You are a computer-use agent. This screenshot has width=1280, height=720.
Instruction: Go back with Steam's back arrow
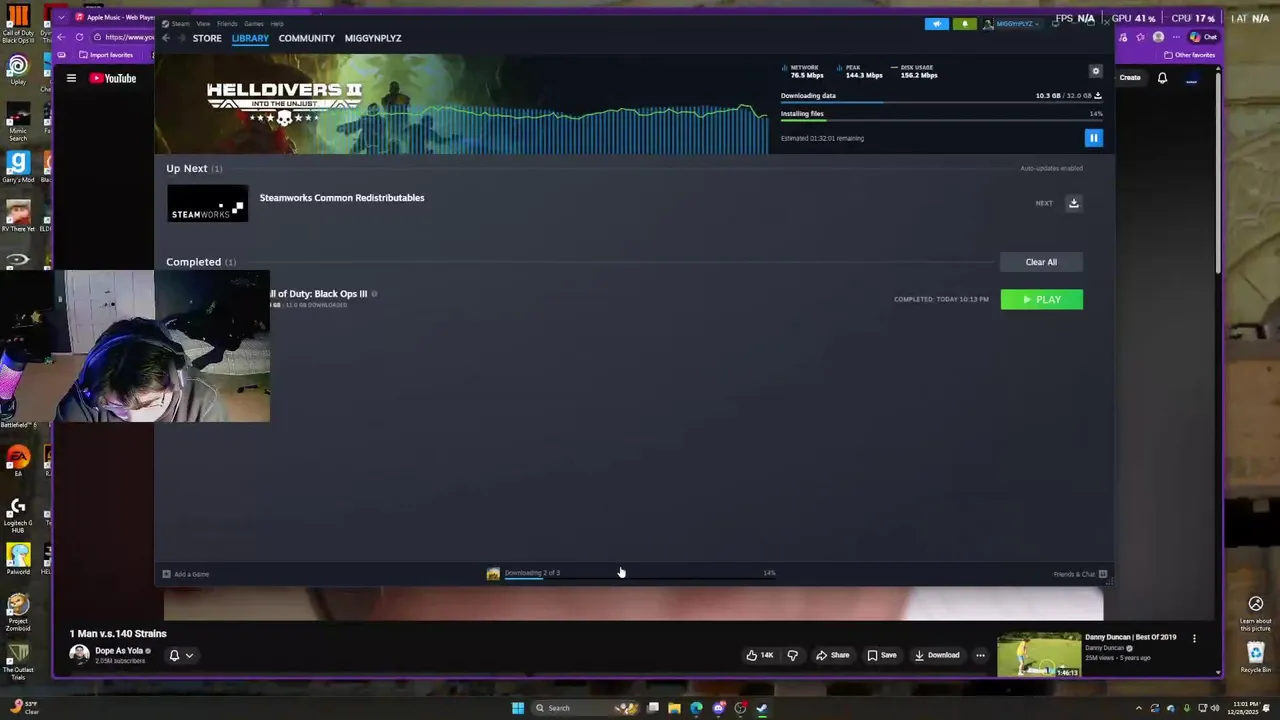point(166,38)
